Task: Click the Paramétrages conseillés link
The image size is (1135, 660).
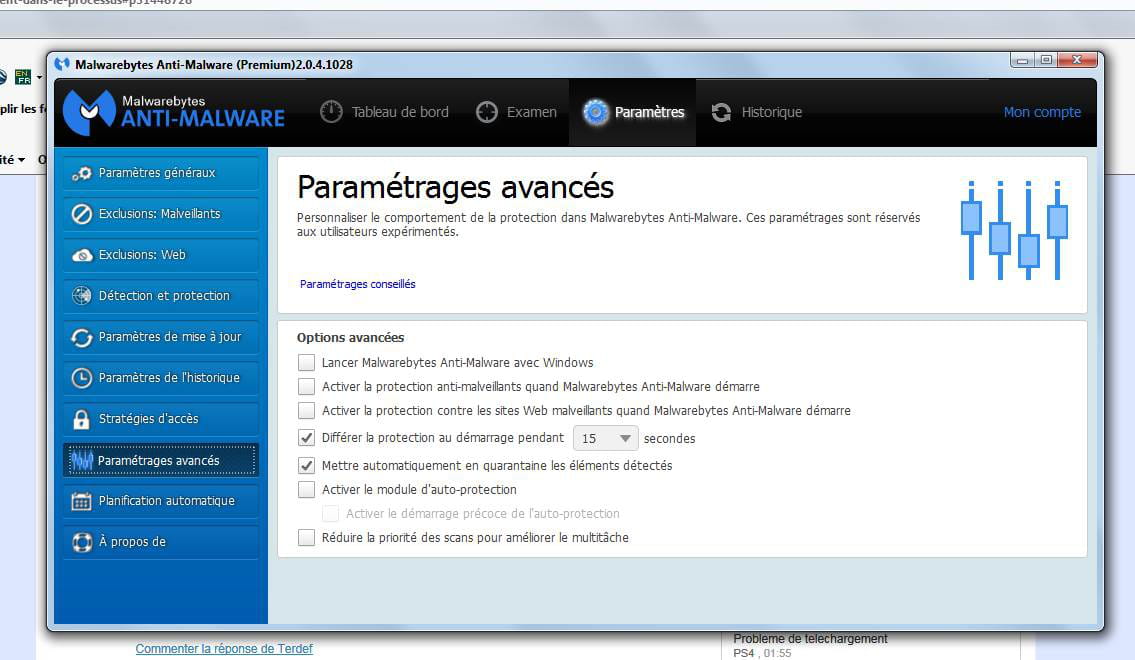Action: pos(358,284)
